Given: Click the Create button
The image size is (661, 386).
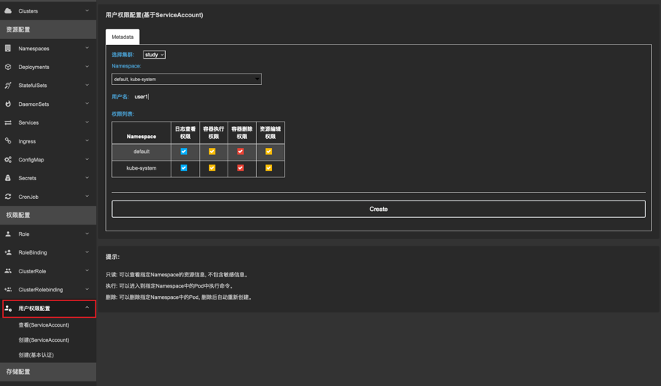Looking at the screenshot, I should 379,209.
